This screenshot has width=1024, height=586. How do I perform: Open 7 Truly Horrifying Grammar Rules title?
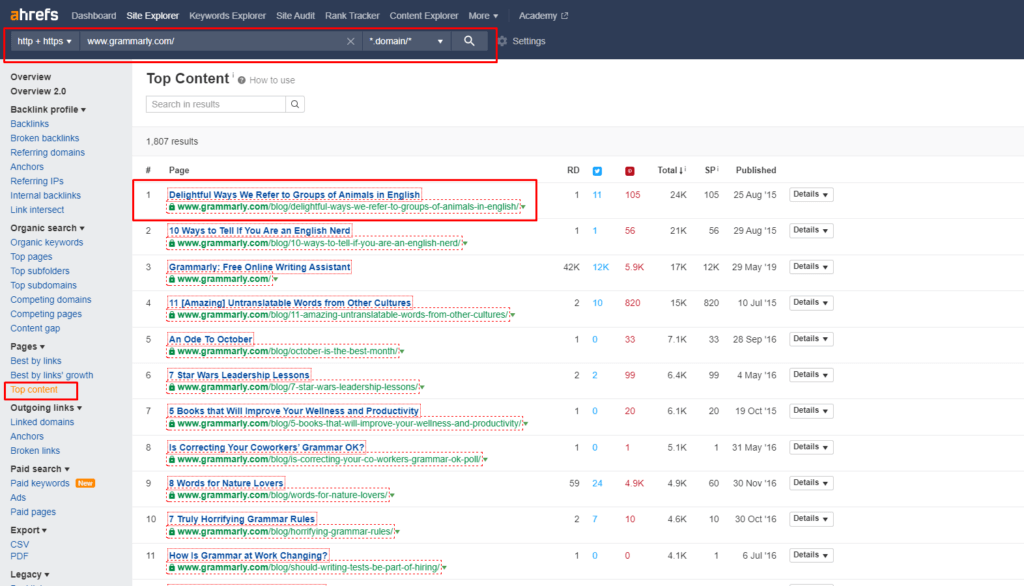(x=242, y=519)
